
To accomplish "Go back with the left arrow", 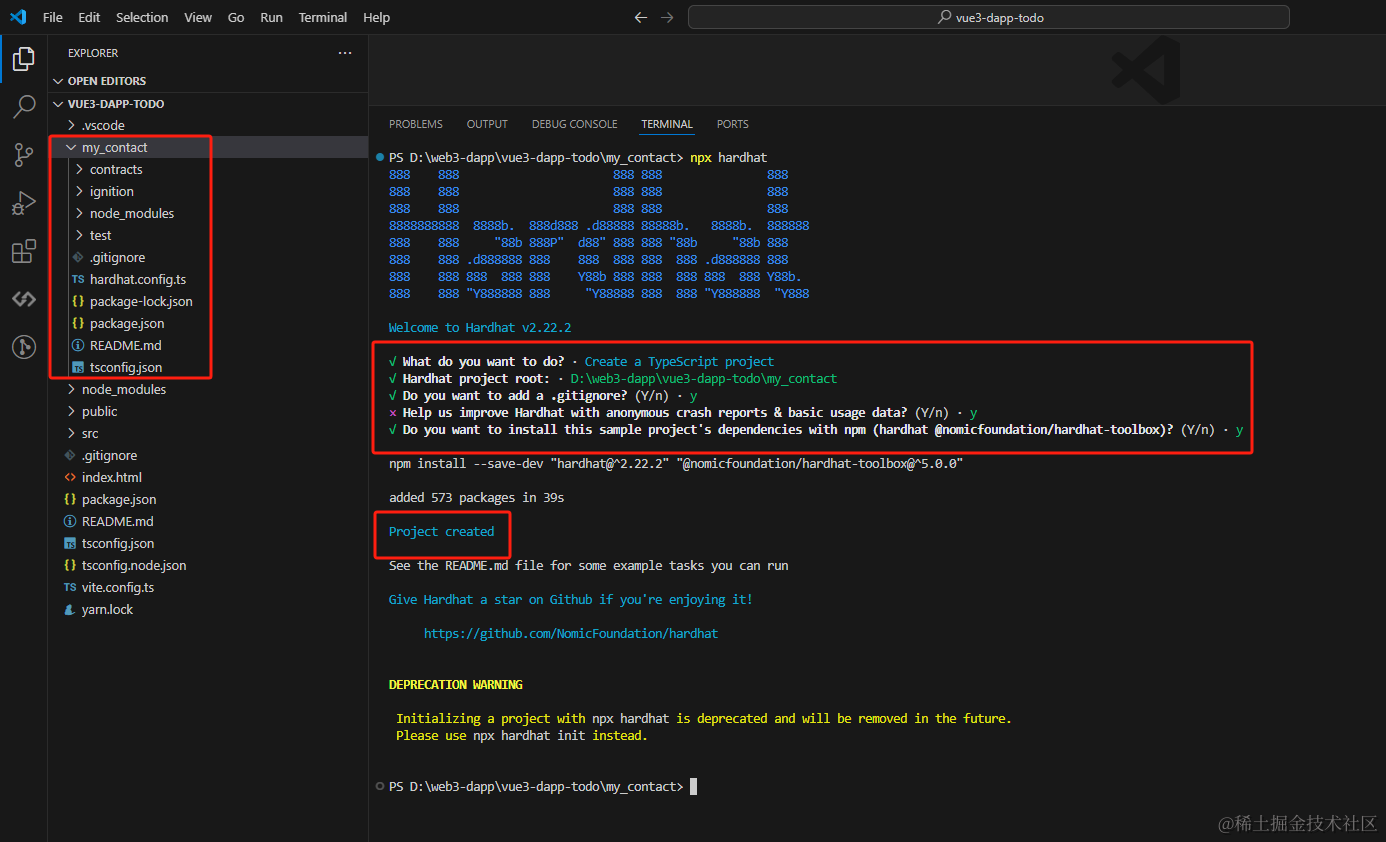I will tap(641, 17).
